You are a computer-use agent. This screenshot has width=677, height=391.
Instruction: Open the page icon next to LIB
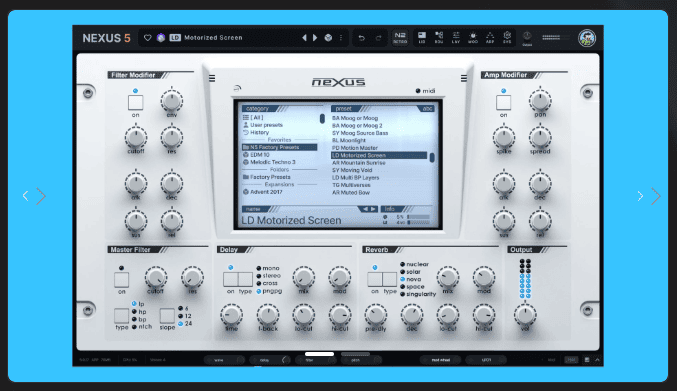point(439,38)
